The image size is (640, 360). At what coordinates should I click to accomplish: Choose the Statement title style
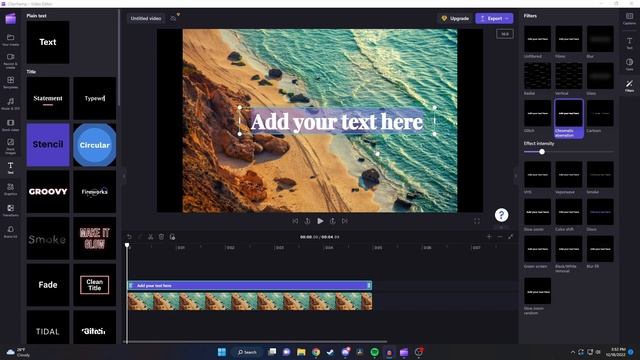[x=48, y=98]
